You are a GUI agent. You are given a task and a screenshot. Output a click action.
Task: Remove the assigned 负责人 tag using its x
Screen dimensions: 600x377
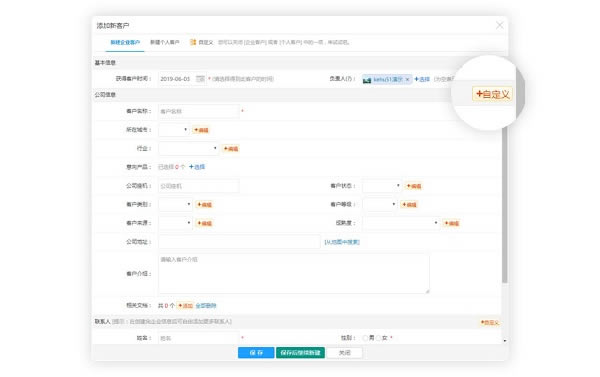(407, 79)
